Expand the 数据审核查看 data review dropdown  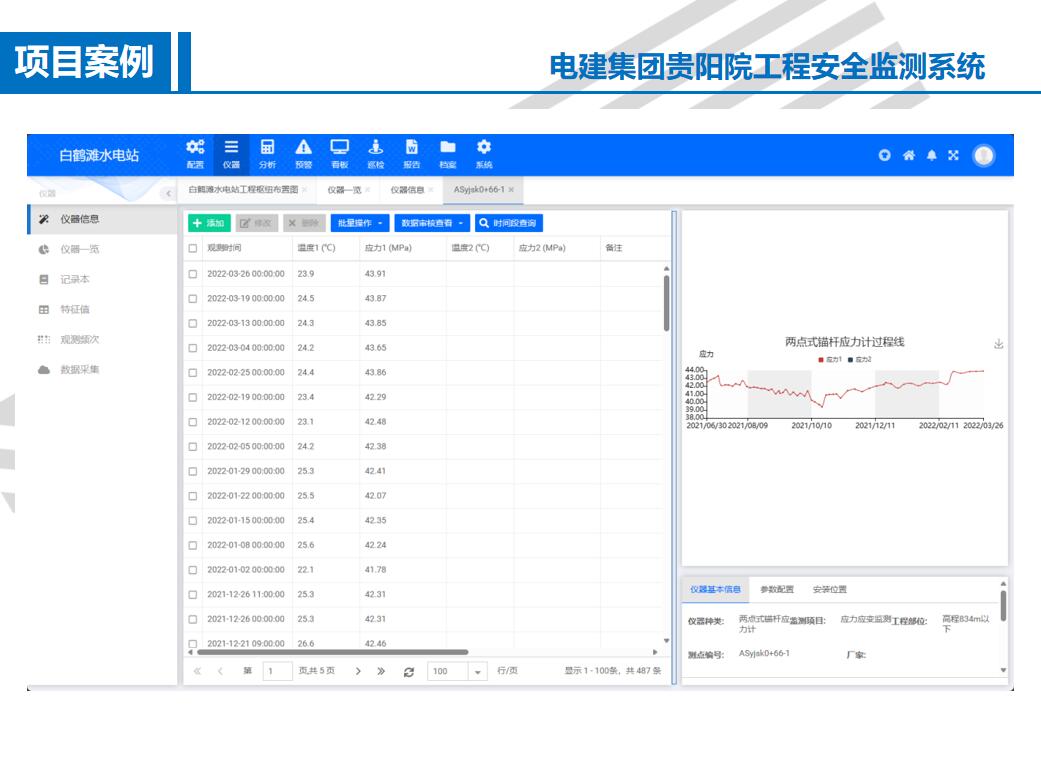(432, 223)
